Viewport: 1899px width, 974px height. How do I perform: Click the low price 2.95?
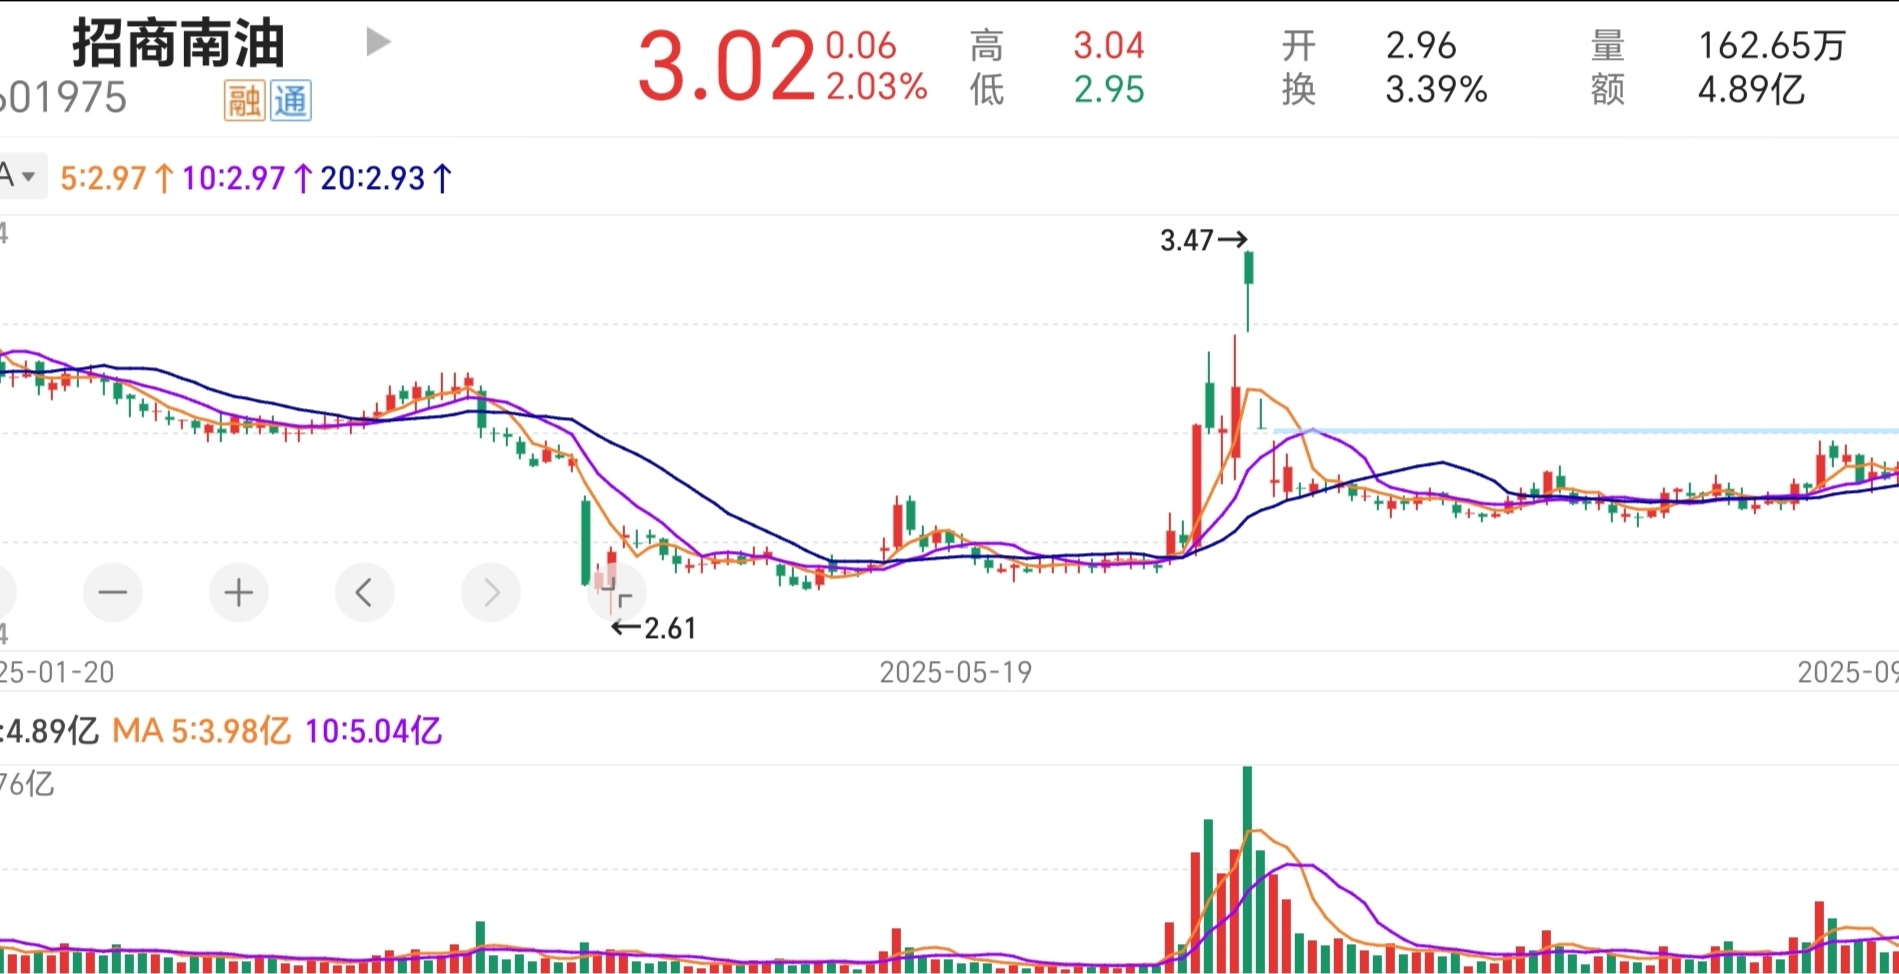(1108, 89)
